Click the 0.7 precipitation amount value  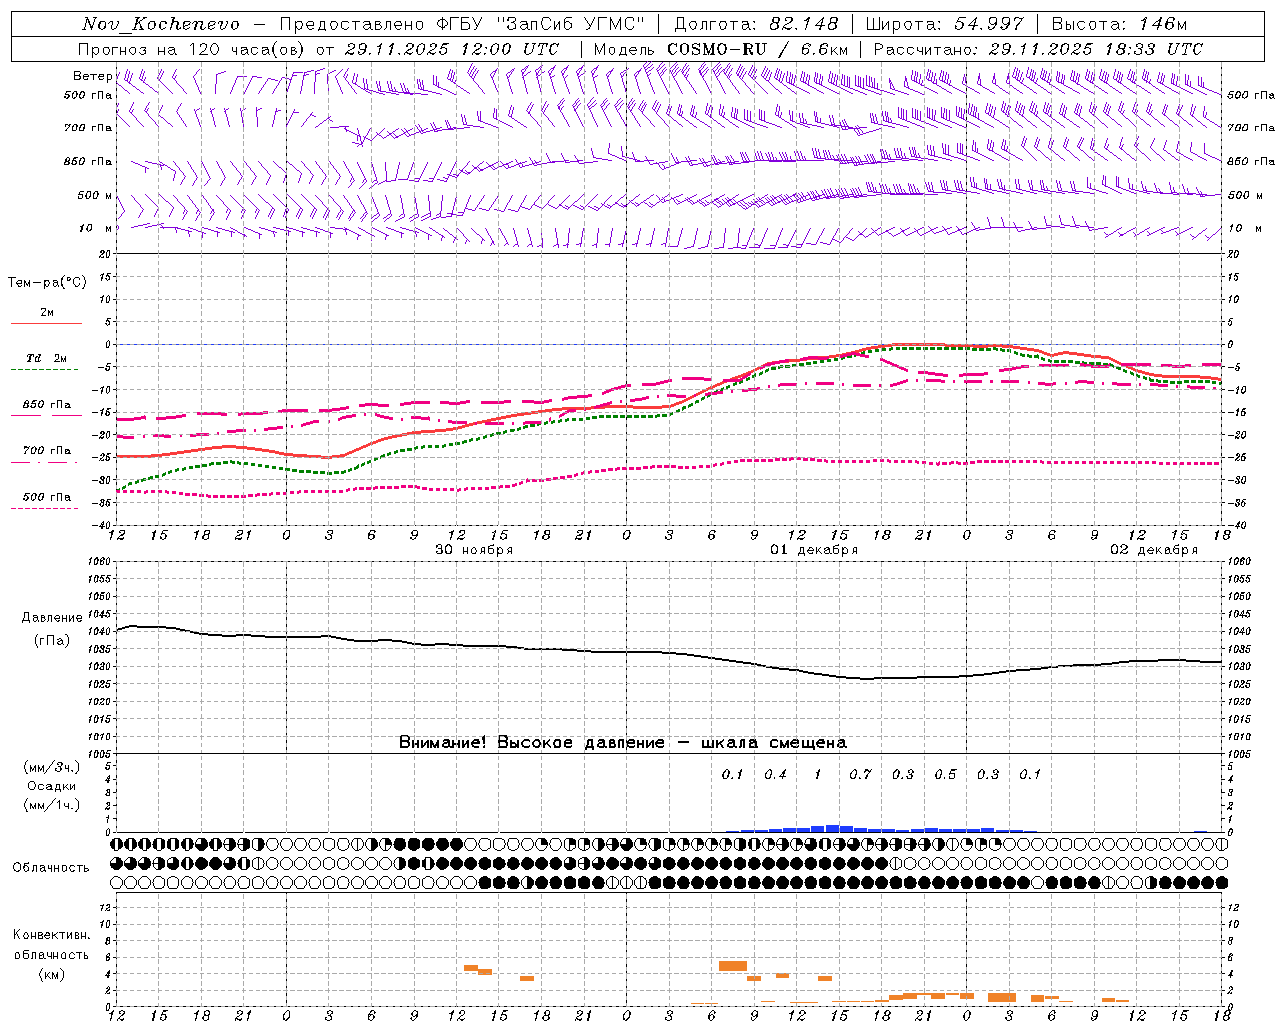[x=860, y=774]
